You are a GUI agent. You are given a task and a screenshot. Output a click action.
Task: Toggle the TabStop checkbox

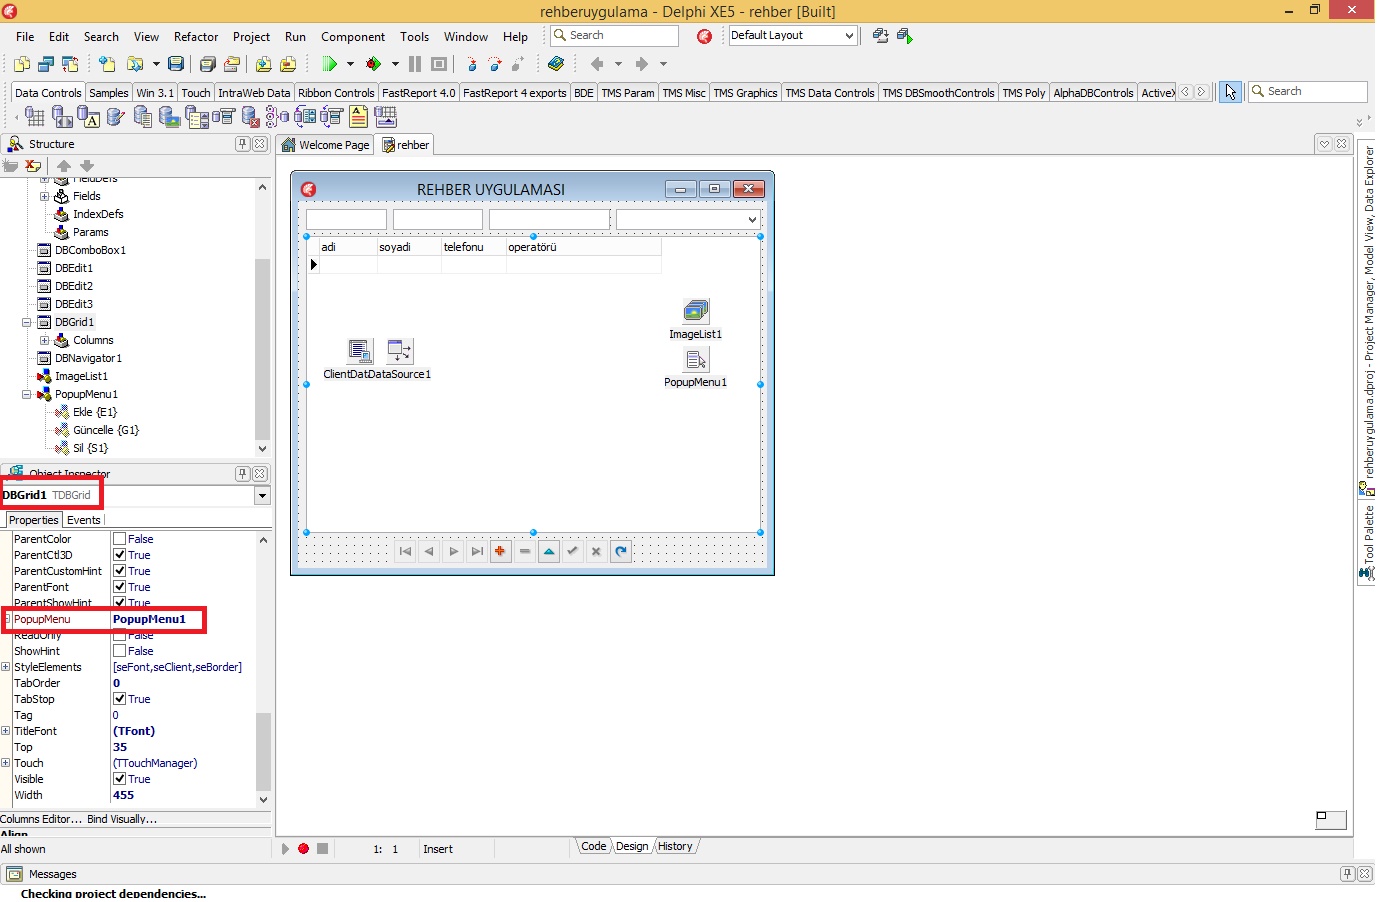[x=119, y=699]
